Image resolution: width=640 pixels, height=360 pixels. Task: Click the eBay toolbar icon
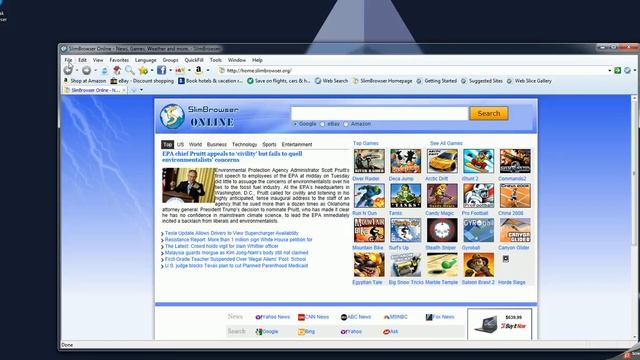(x=180, y=71)
